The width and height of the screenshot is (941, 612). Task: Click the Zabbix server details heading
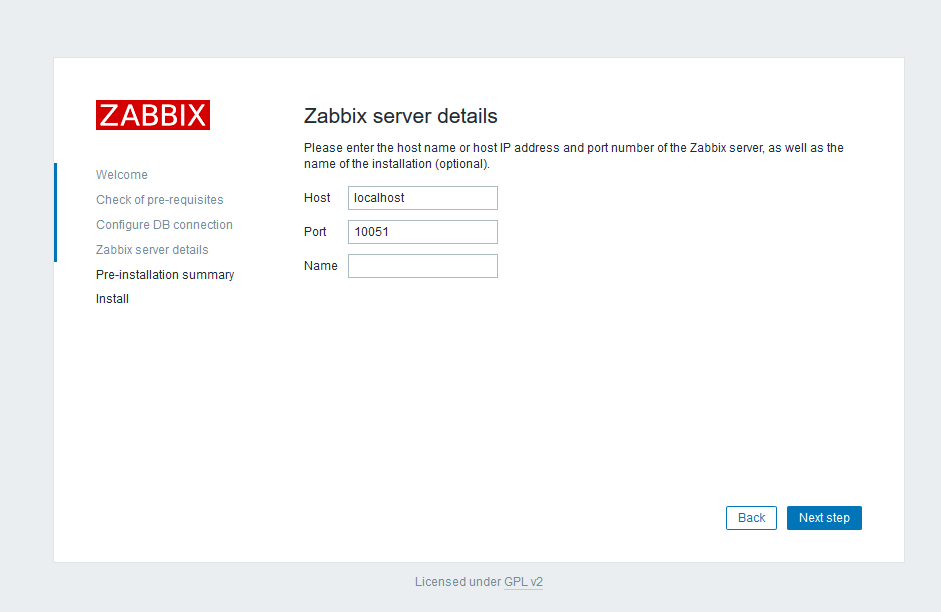(x=400, y=116)
